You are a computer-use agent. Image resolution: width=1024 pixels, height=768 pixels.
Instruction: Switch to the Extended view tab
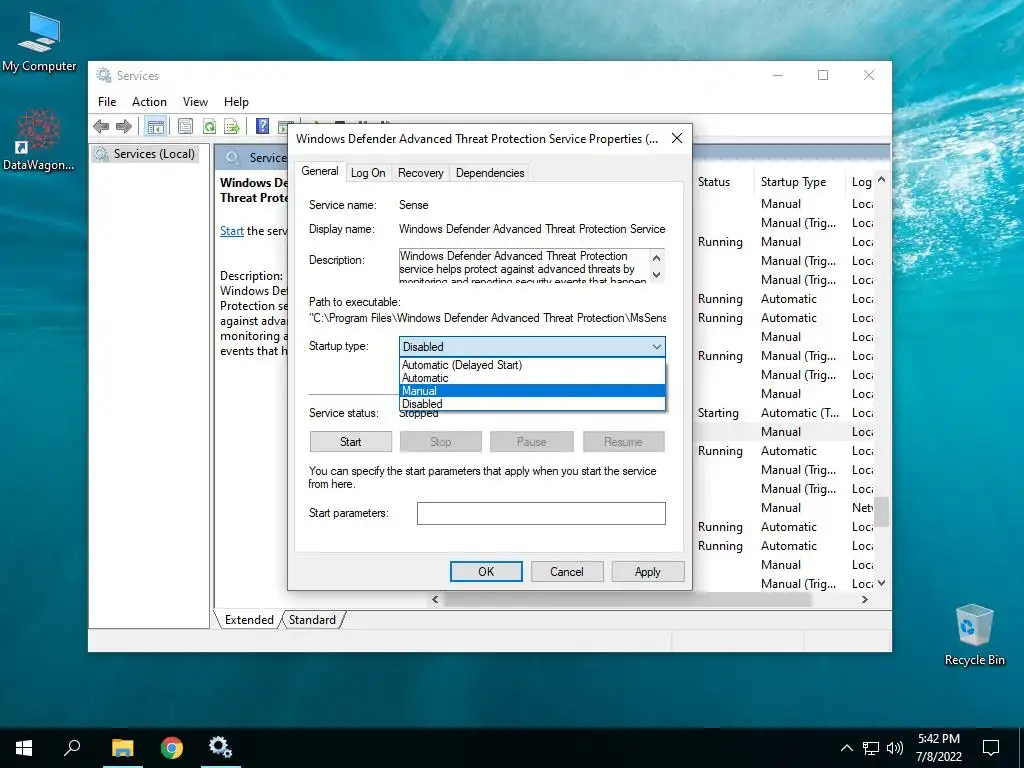(x=249, y=620)
